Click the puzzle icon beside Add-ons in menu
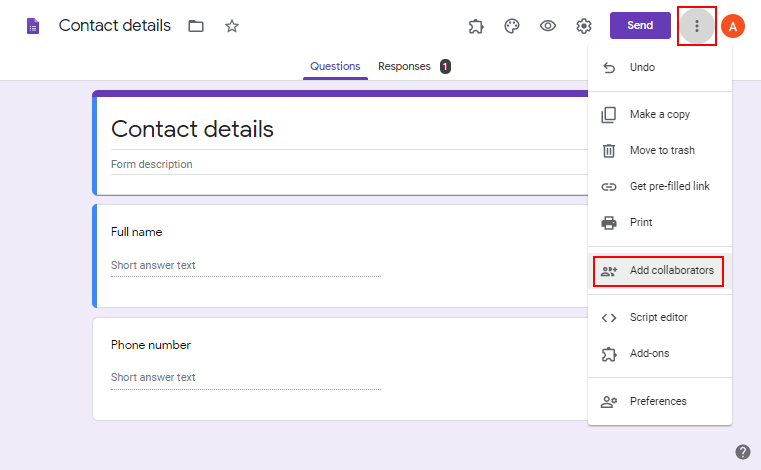Viewport: 761px width, 470px height. pyautogui.click(x=609, y=354)
